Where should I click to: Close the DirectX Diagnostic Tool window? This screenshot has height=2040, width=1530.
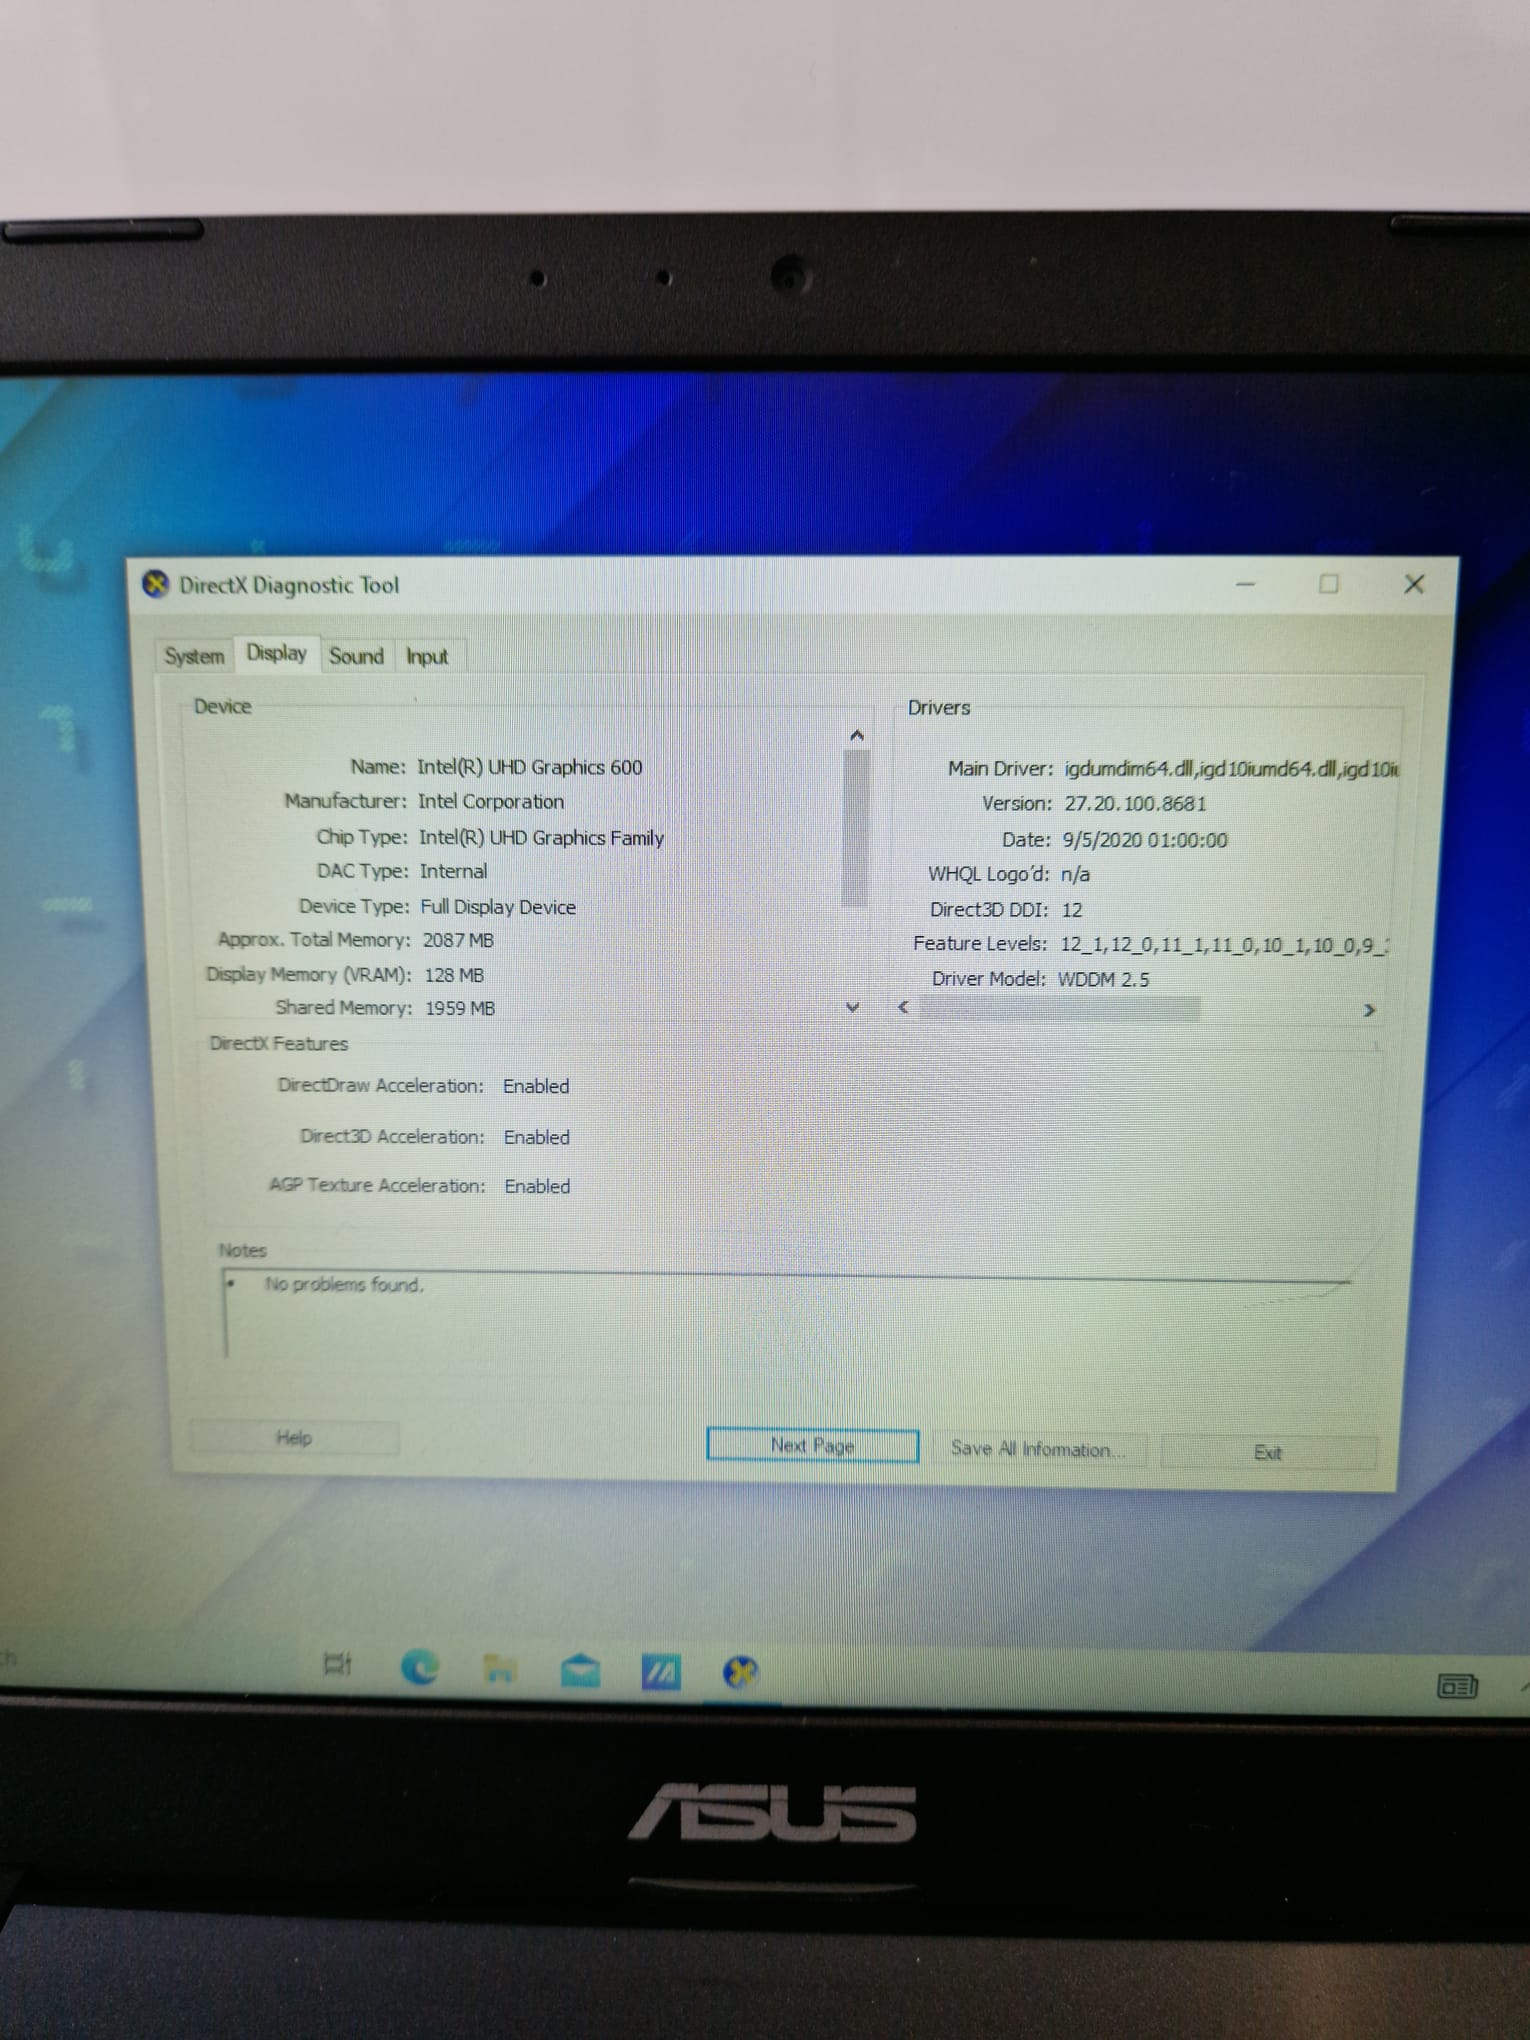pyautogui.click(x=1414, y=584)
